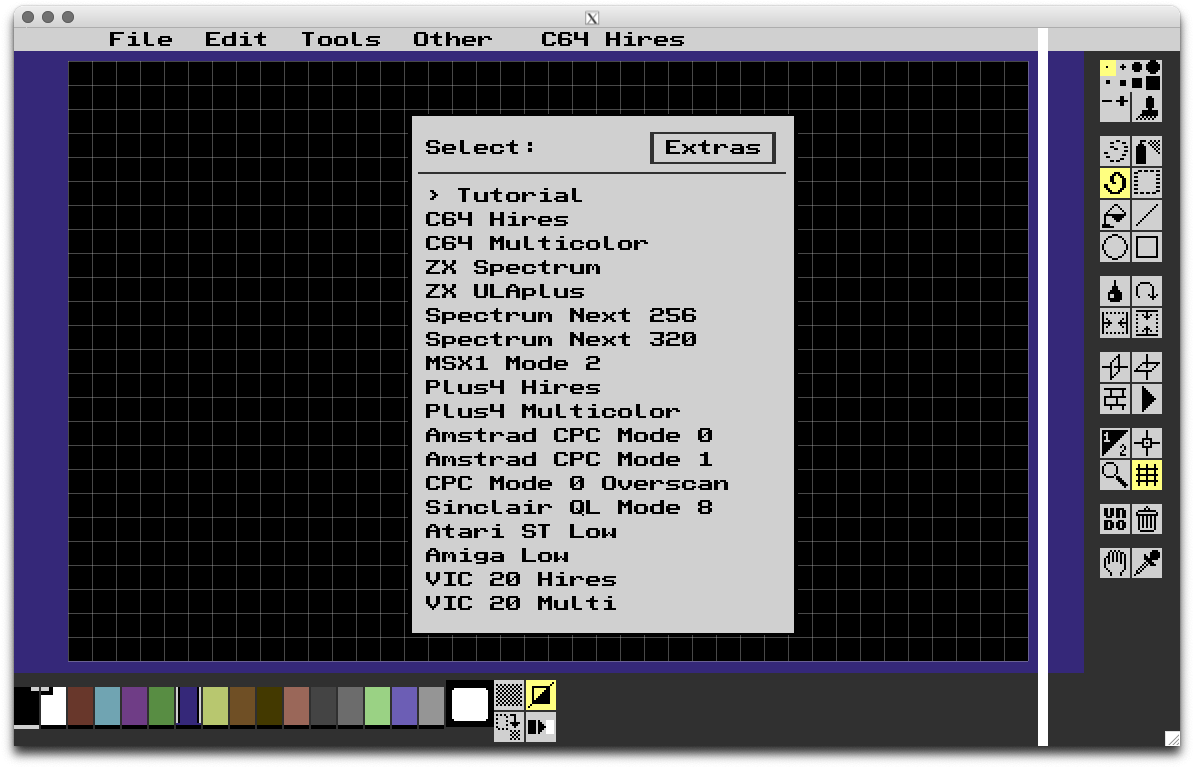Choose Sinclair QL Mode 8
The image size is (1194, 768).
pos(569,507)
